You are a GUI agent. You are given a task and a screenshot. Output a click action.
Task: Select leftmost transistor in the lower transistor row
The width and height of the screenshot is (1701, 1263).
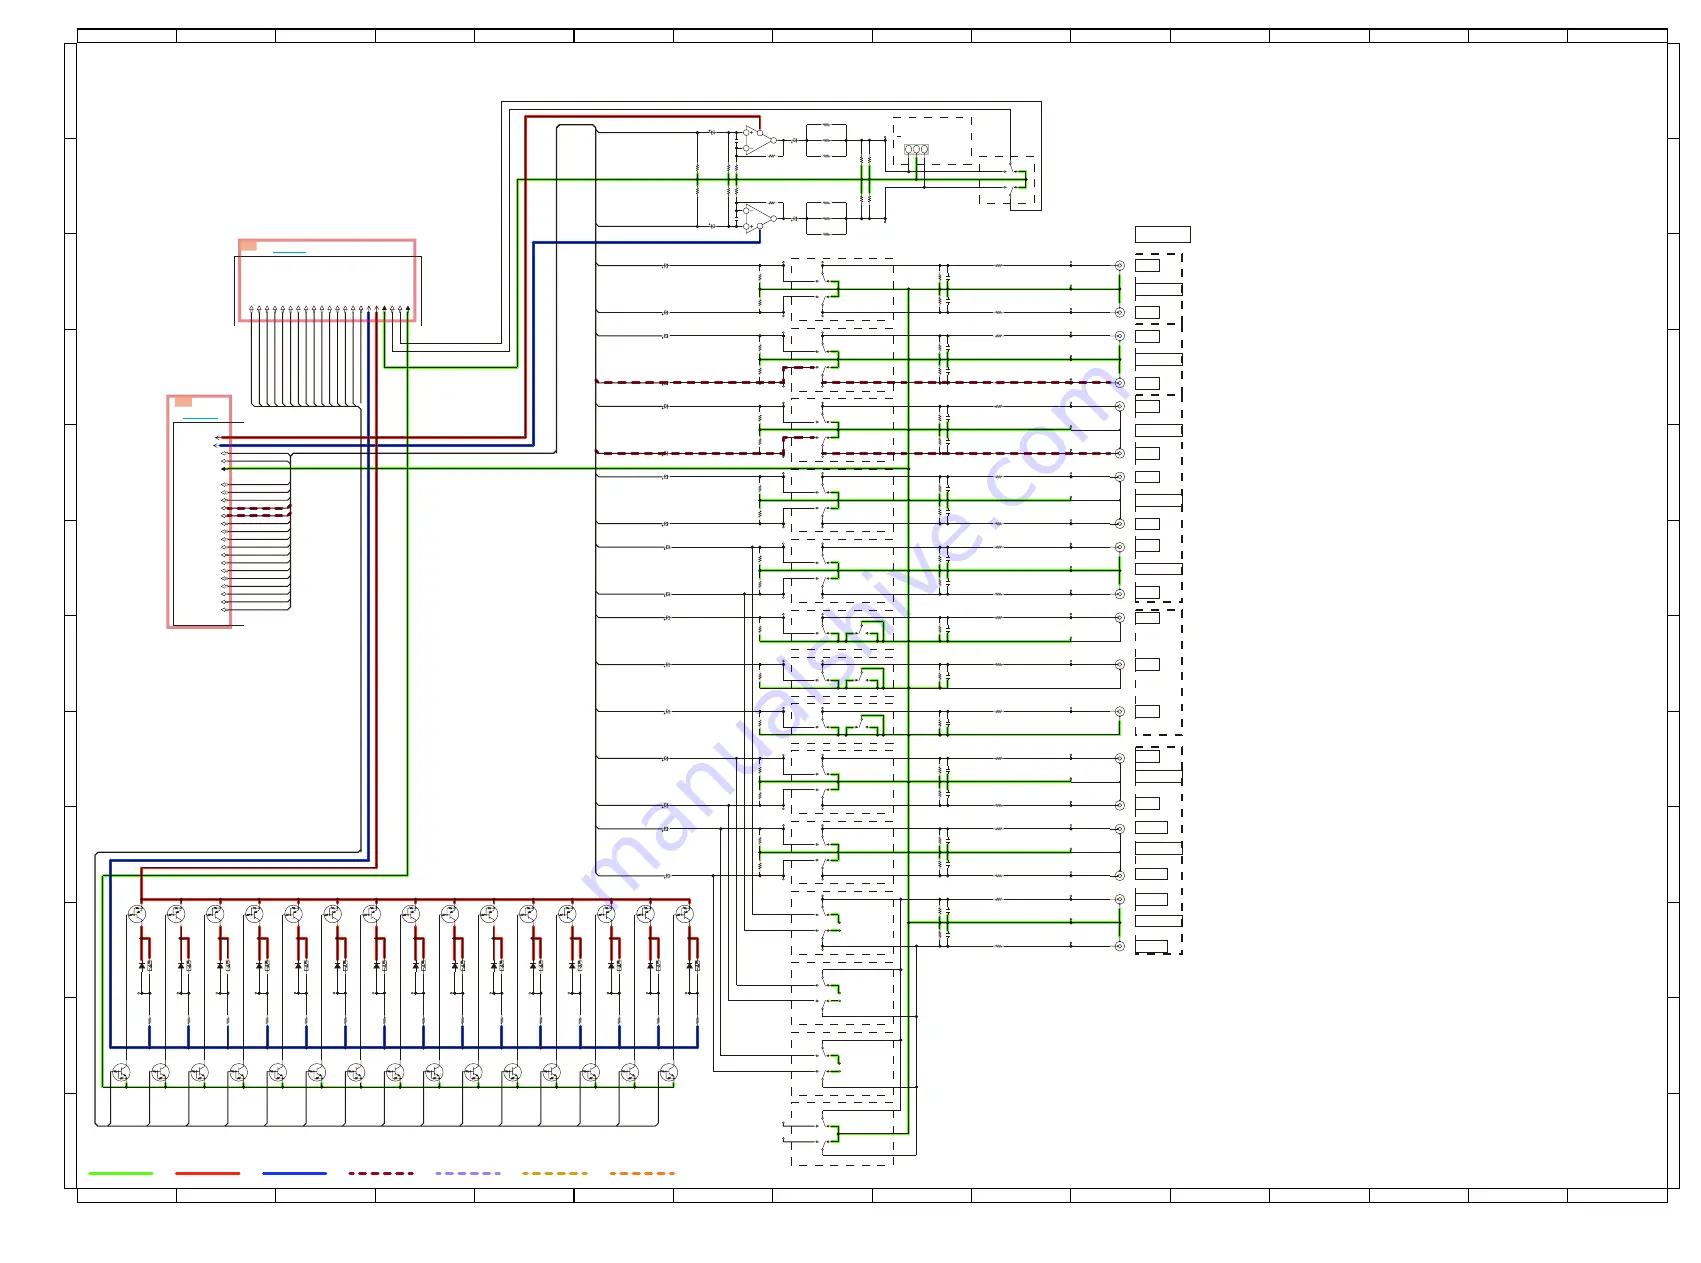tap(121, 1073)
